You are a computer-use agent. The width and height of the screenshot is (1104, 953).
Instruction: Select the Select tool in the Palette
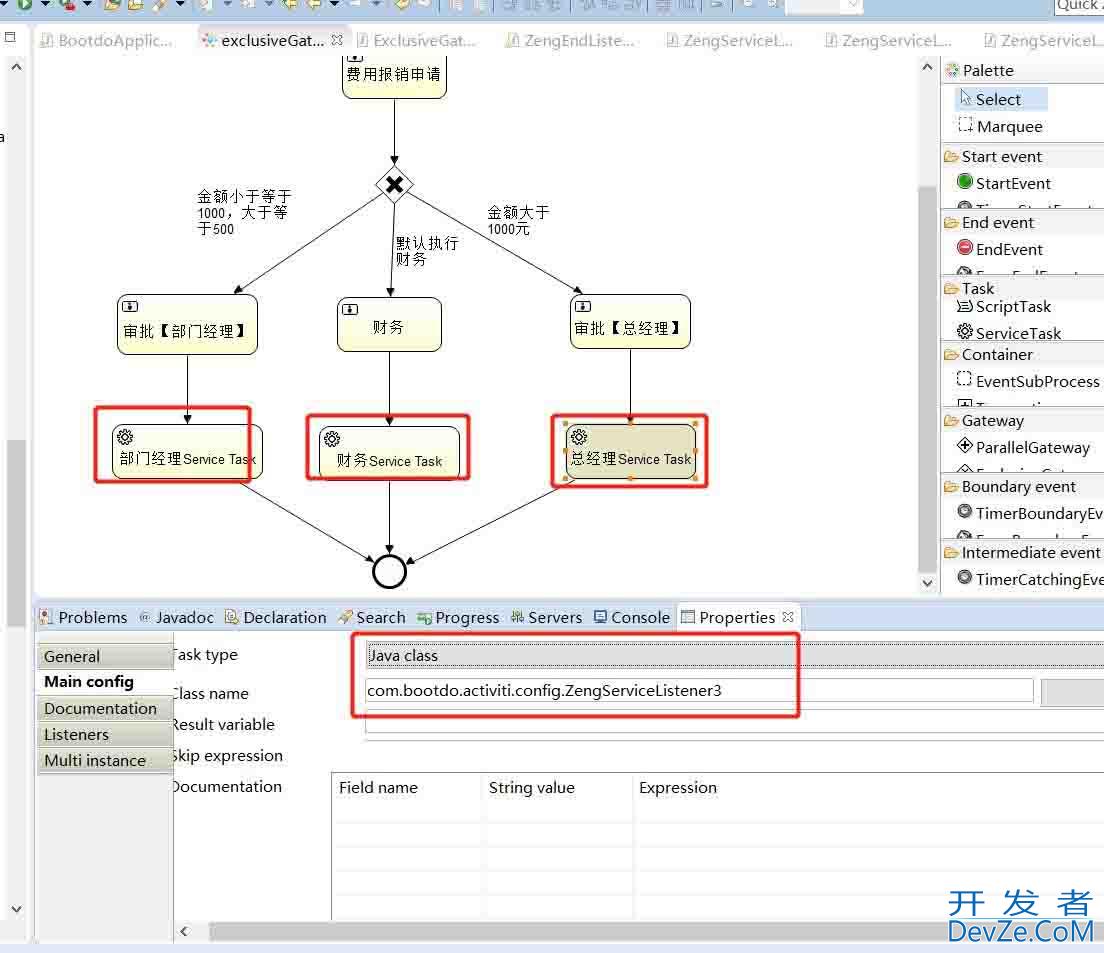coord(998,99)
